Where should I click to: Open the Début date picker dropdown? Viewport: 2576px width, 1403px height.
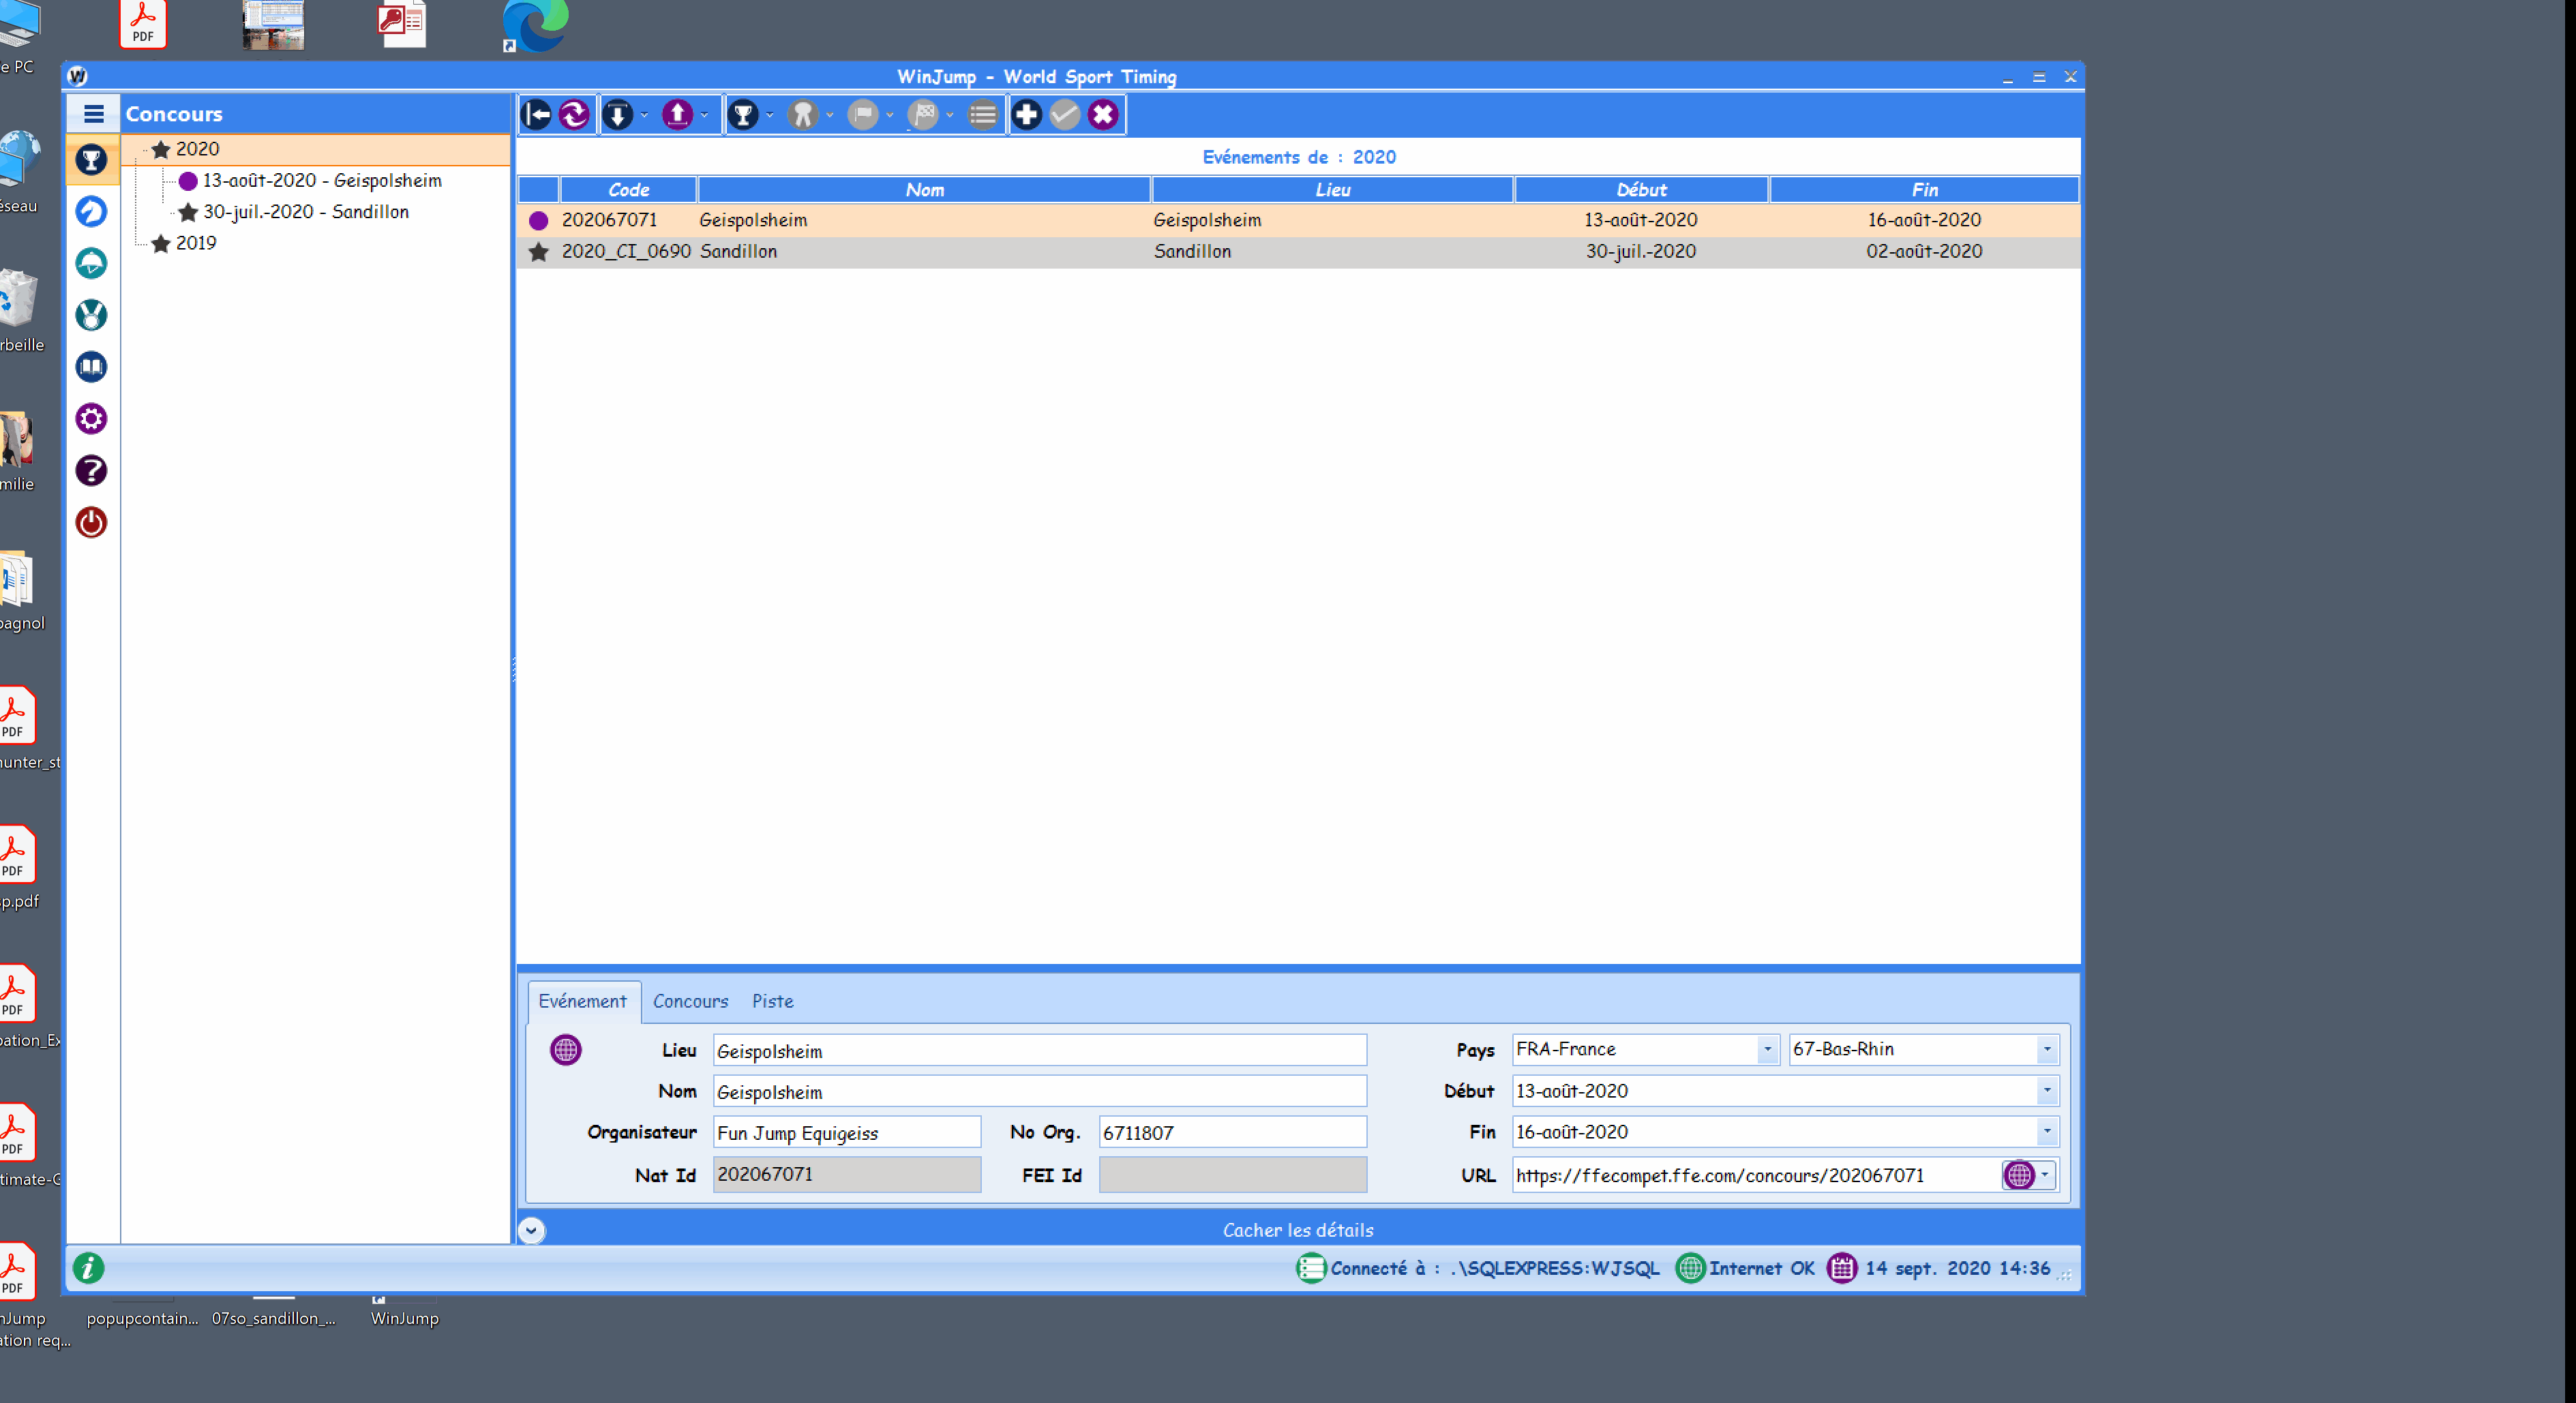click(2046, 1091)
